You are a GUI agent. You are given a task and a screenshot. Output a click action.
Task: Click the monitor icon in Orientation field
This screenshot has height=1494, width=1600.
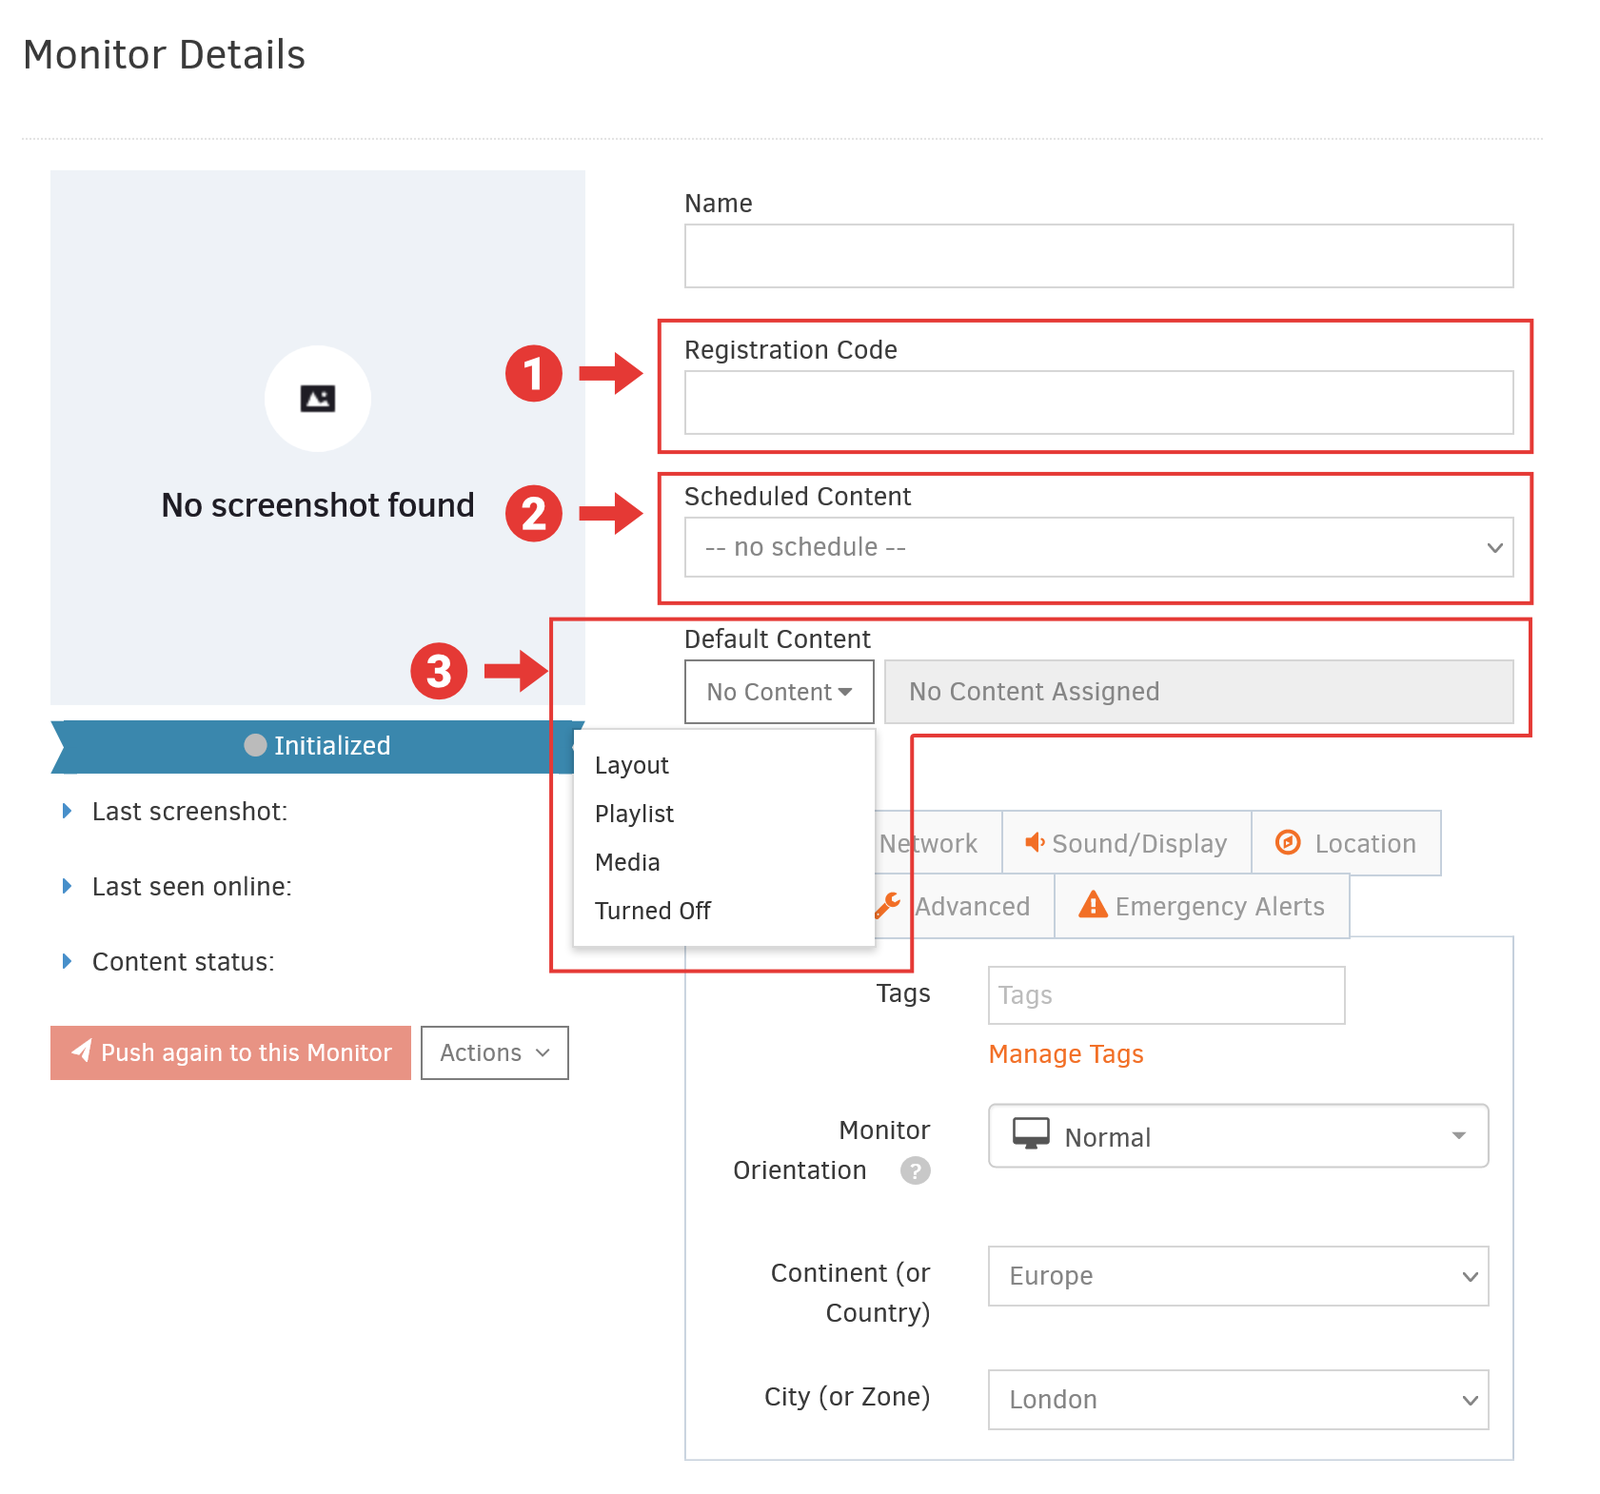1031,1135
